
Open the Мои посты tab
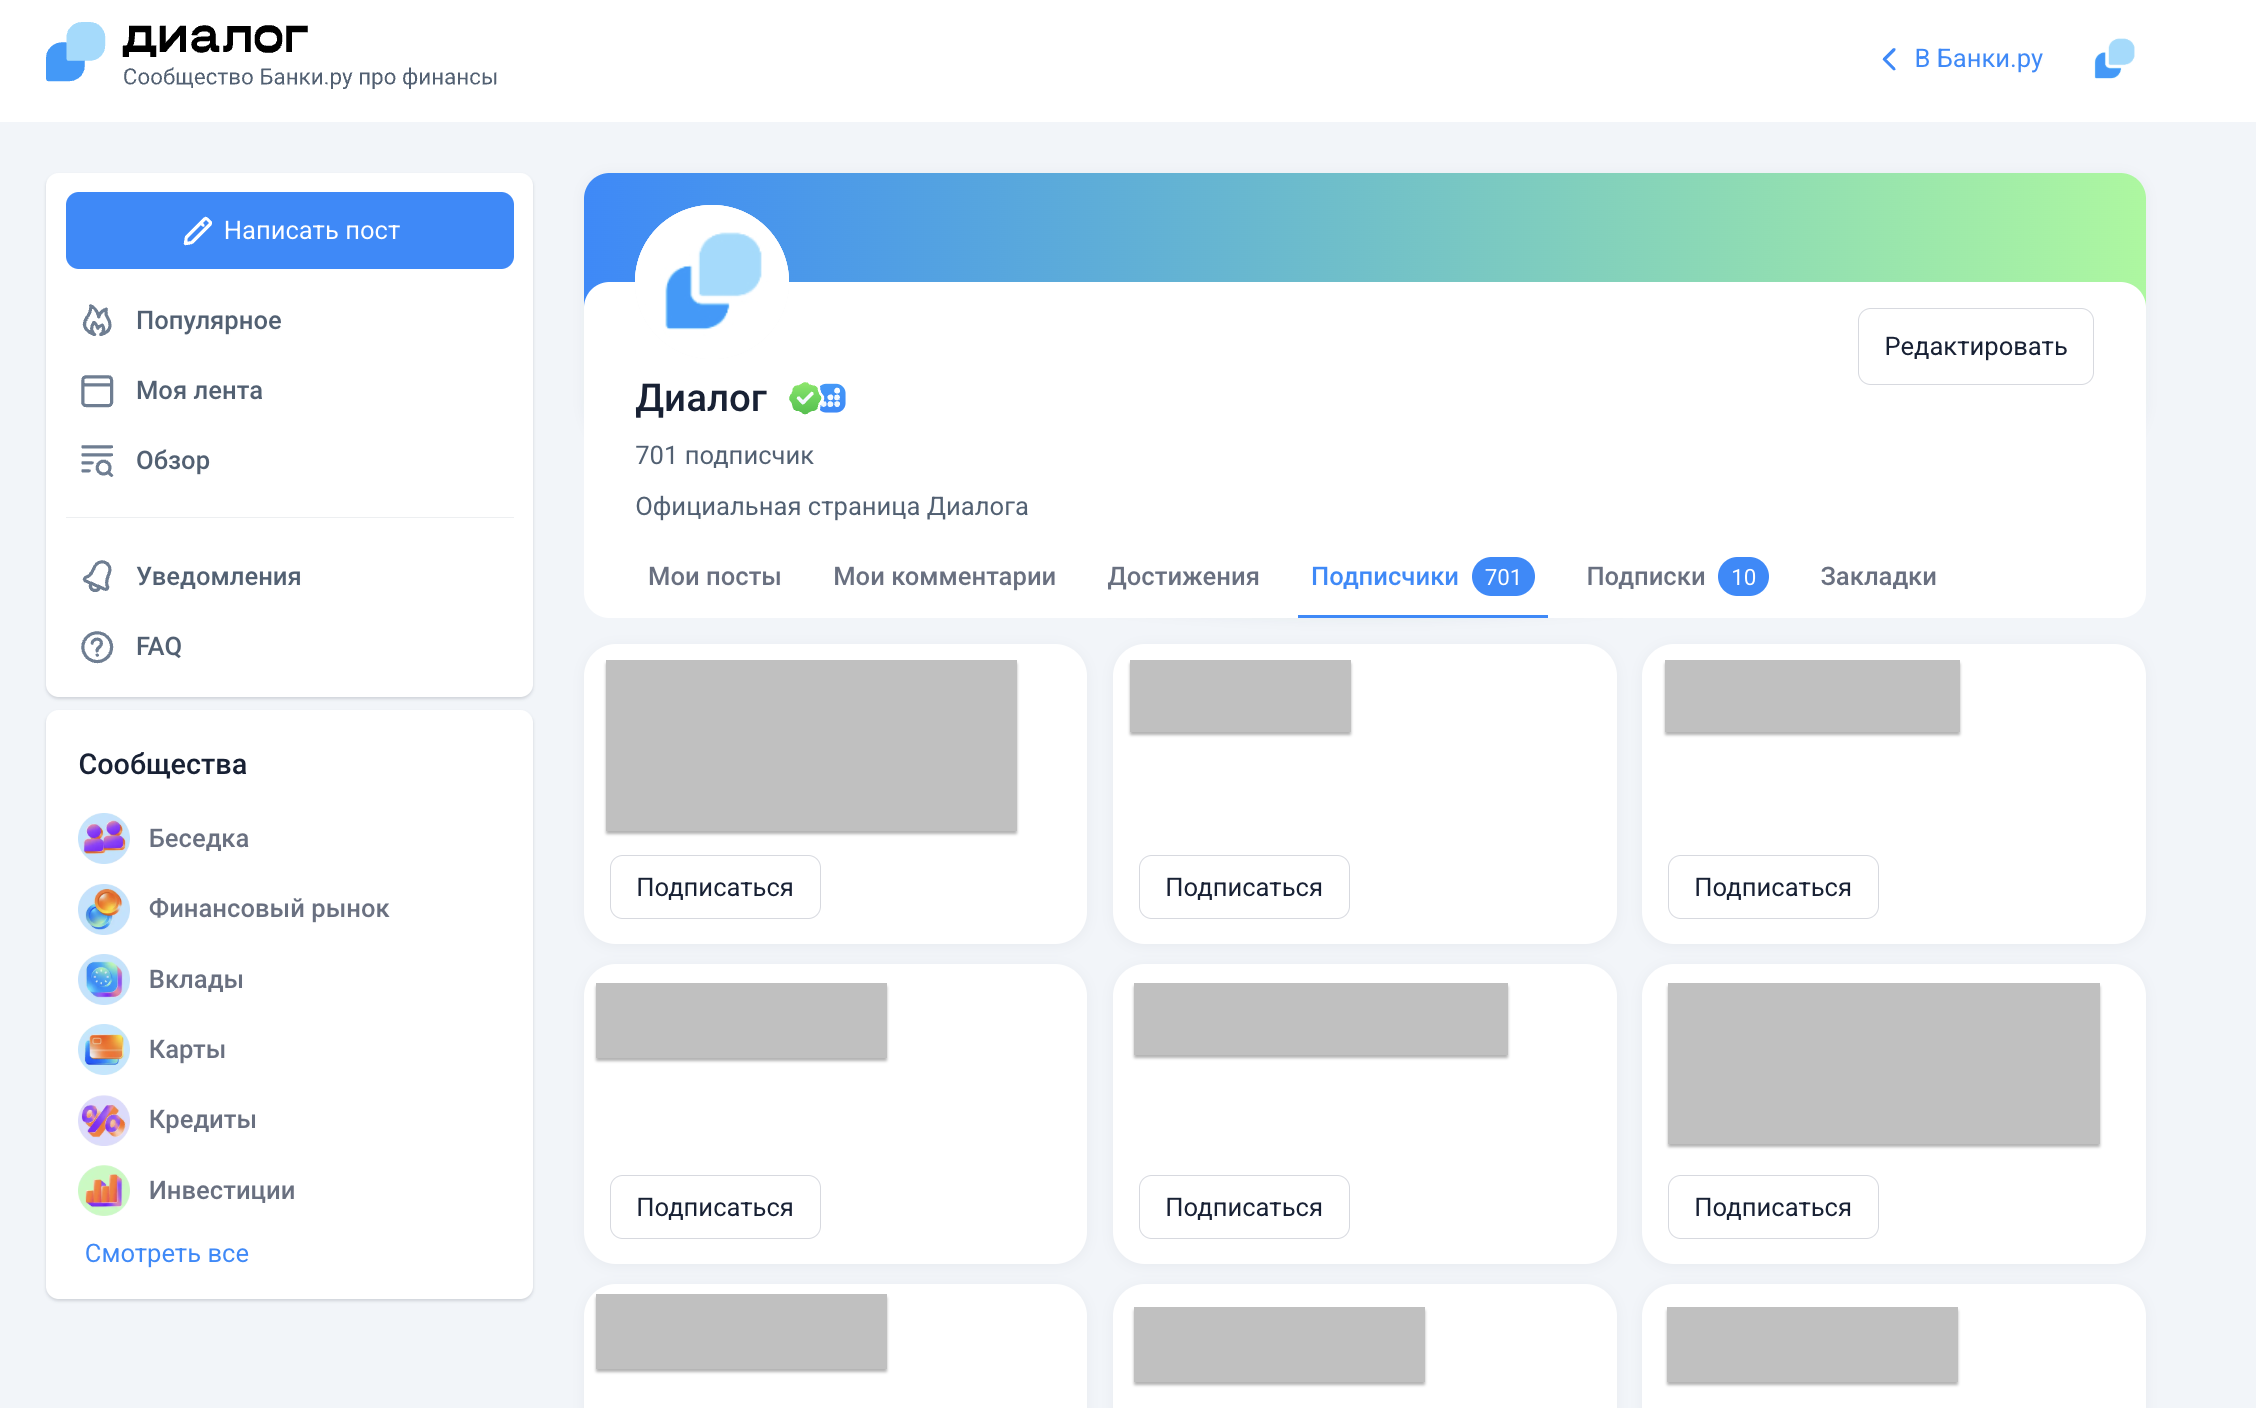click(x=714, y=577)
